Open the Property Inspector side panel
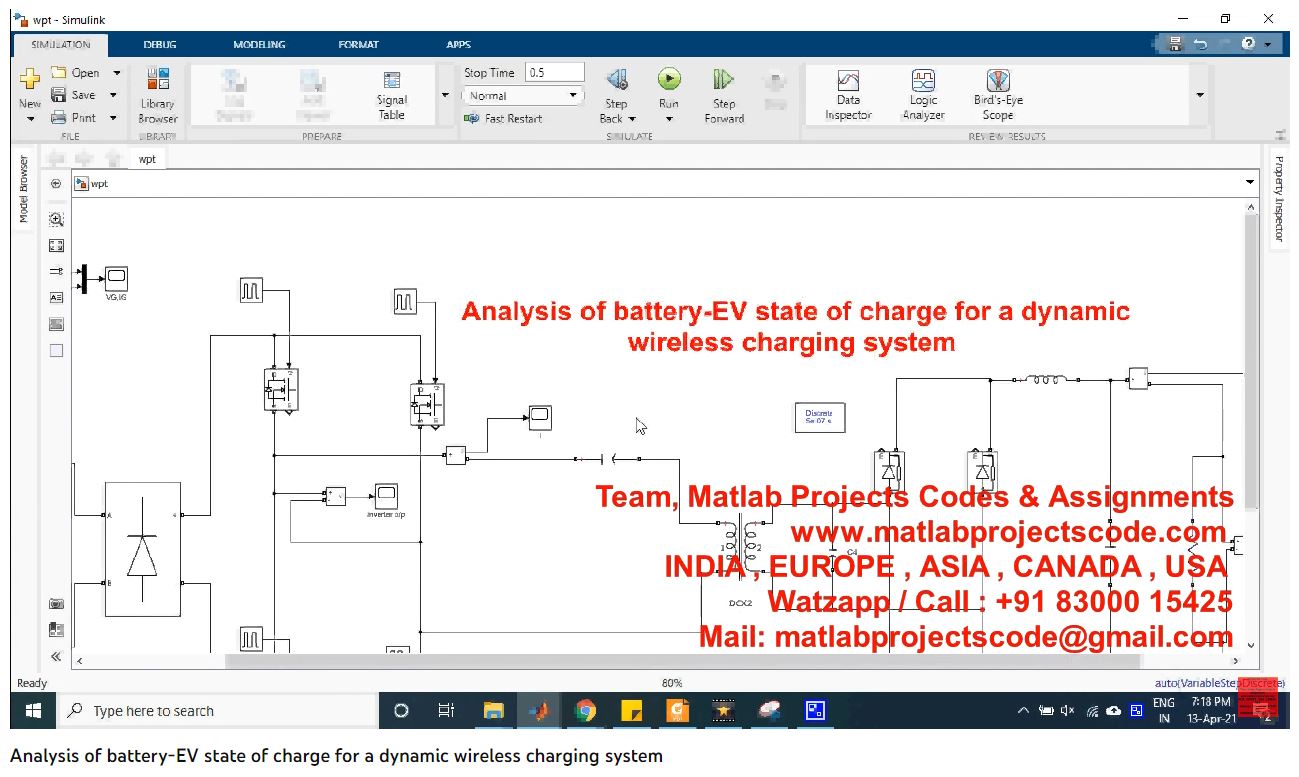 click(1278, 198)
